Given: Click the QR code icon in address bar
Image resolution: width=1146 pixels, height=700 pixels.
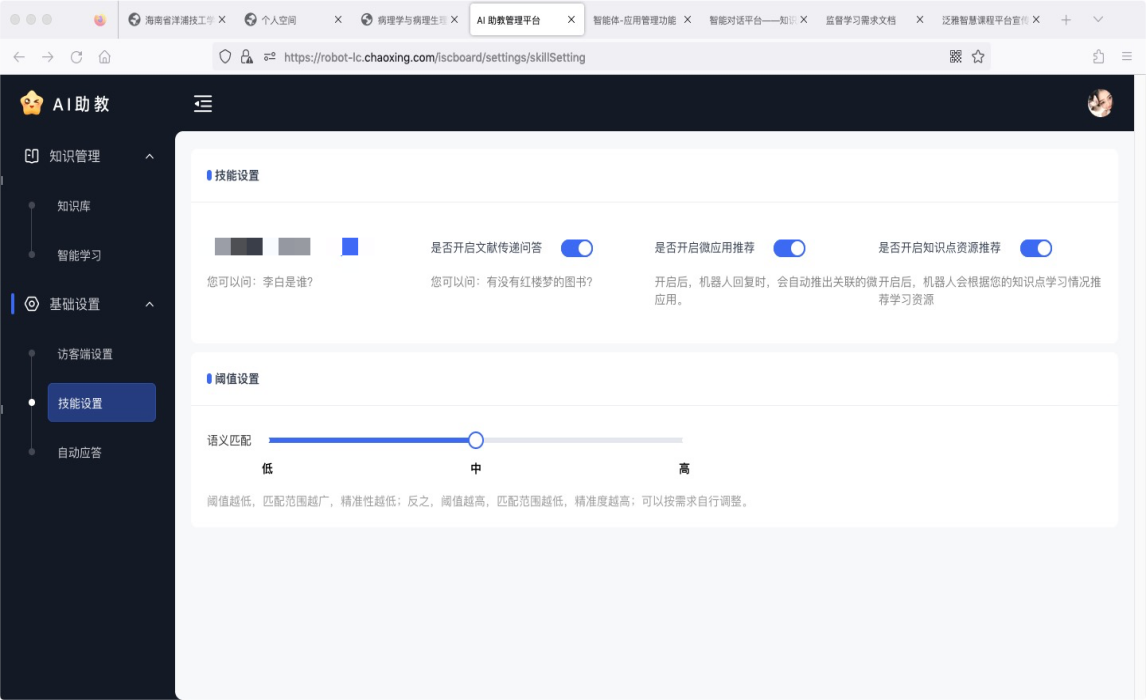Looking at the screenshot, I should [x=956, y=57].
